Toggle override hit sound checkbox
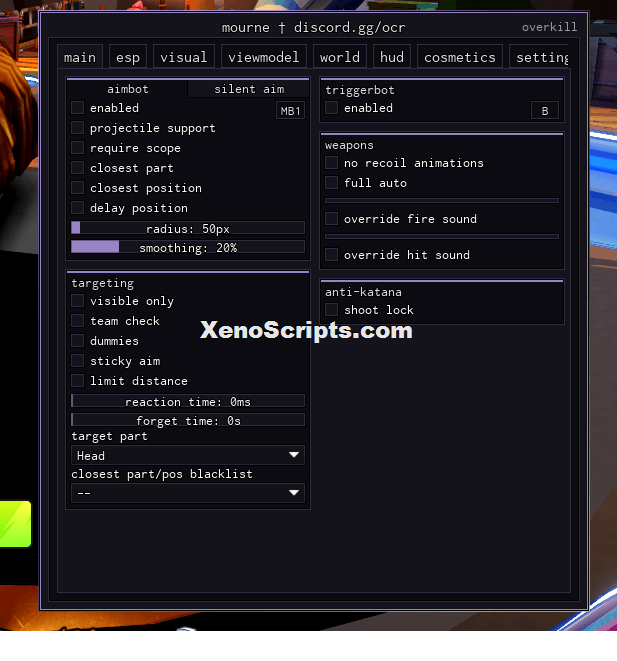Viewport: 617px width, 661px height. (331, 255)
